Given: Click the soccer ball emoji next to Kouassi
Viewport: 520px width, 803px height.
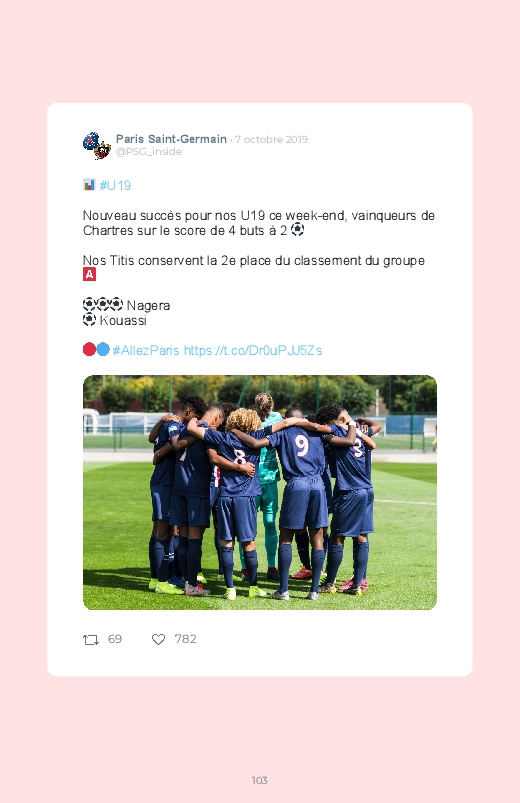Looking at the screenshot, I should coord(89,320).
